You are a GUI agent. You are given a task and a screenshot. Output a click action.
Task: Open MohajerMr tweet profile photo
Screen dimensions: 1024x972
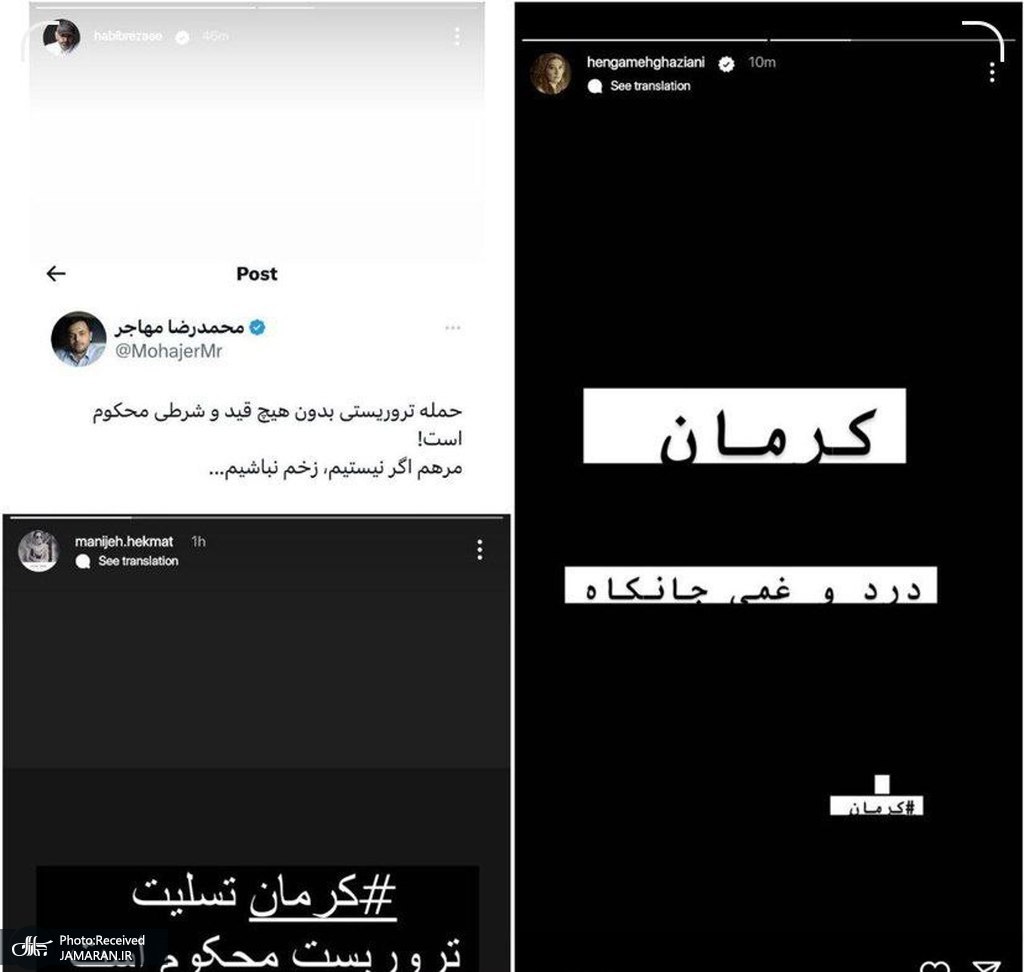(78, 338)
